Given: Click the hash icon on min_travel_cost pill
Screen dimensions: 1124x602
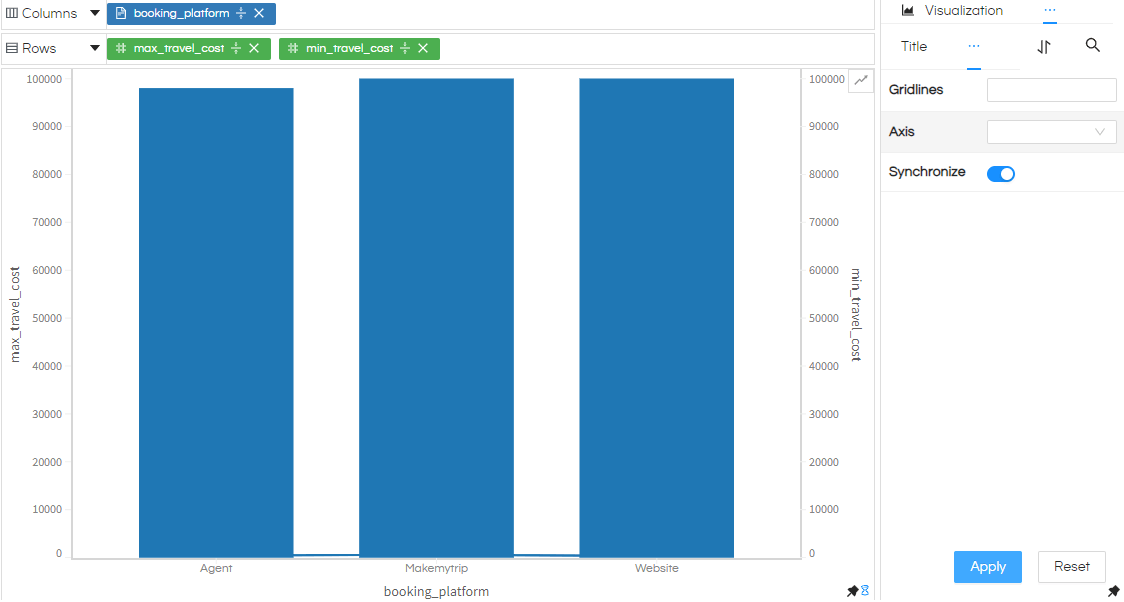Looking at the screenshot, I should [292, 48].
